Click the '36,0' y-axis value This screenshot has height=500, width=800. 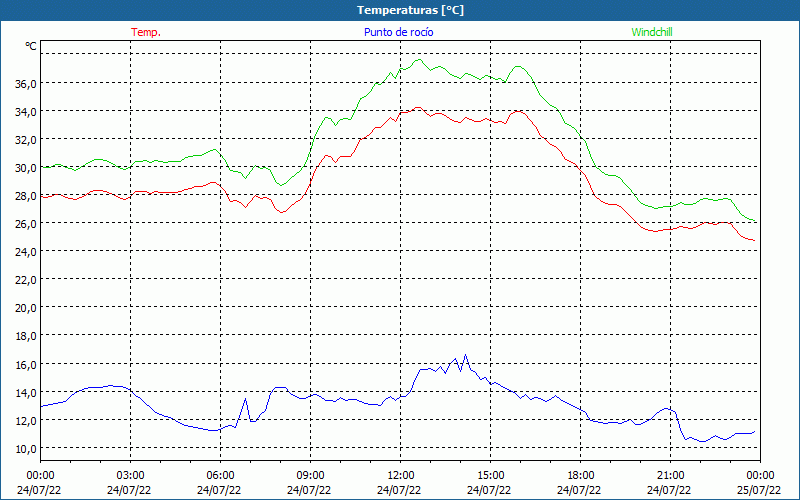26,84
